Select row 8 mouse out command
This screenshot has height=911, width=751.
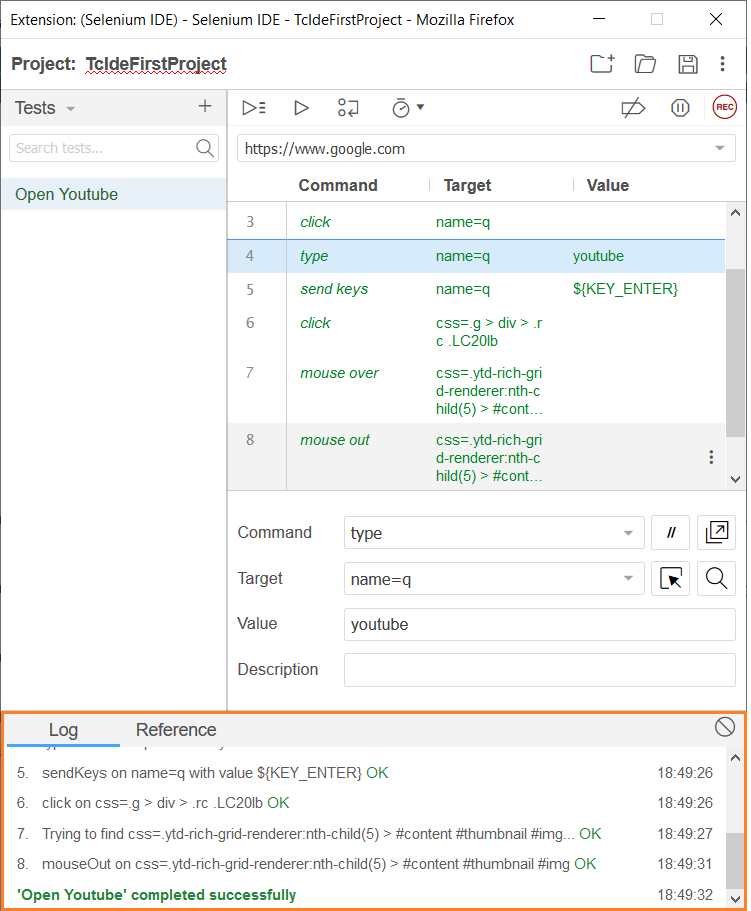(x=476, y=457)
